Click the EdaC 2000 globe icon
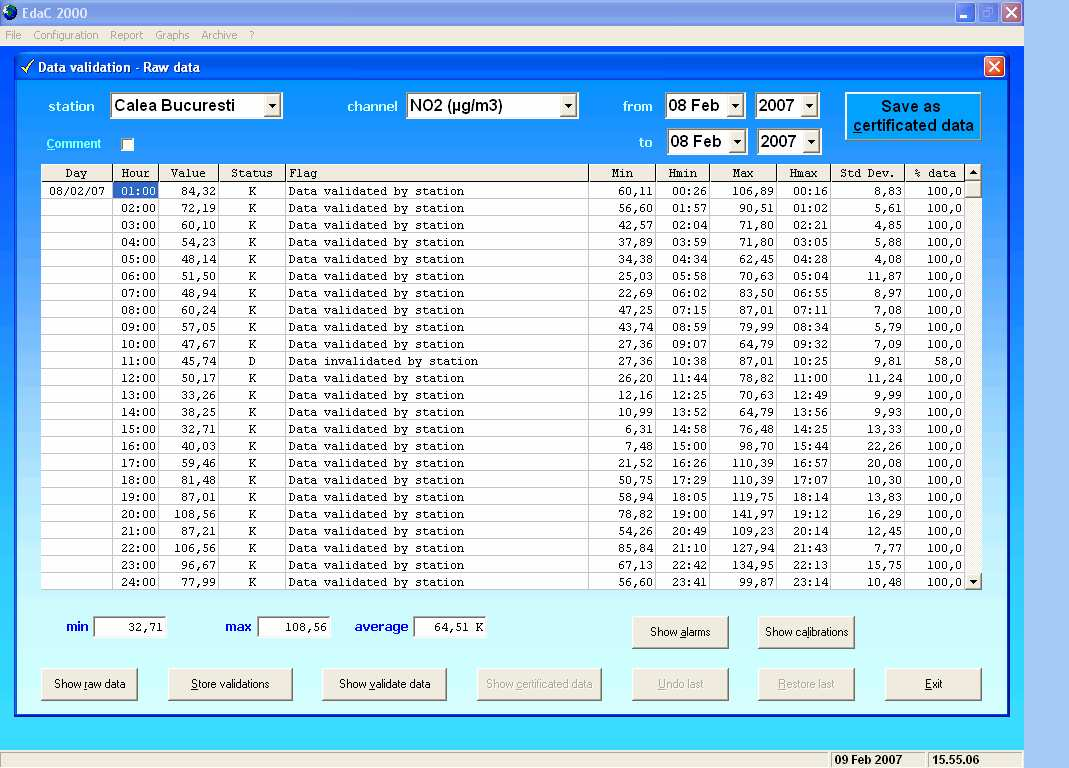1069x768 pixels. tap(10, 12)
